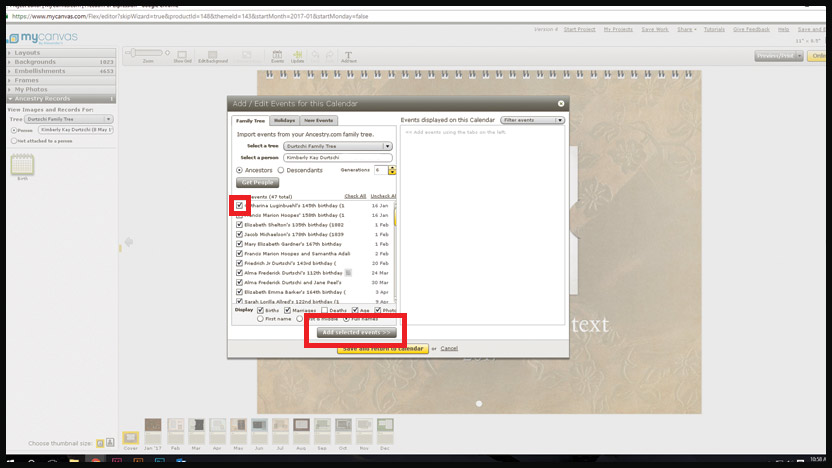Screen dimensions: 832x468
Task: Uncheck Katharina Luginbuehl's 145th birthday event
Action: coord(239,205)
